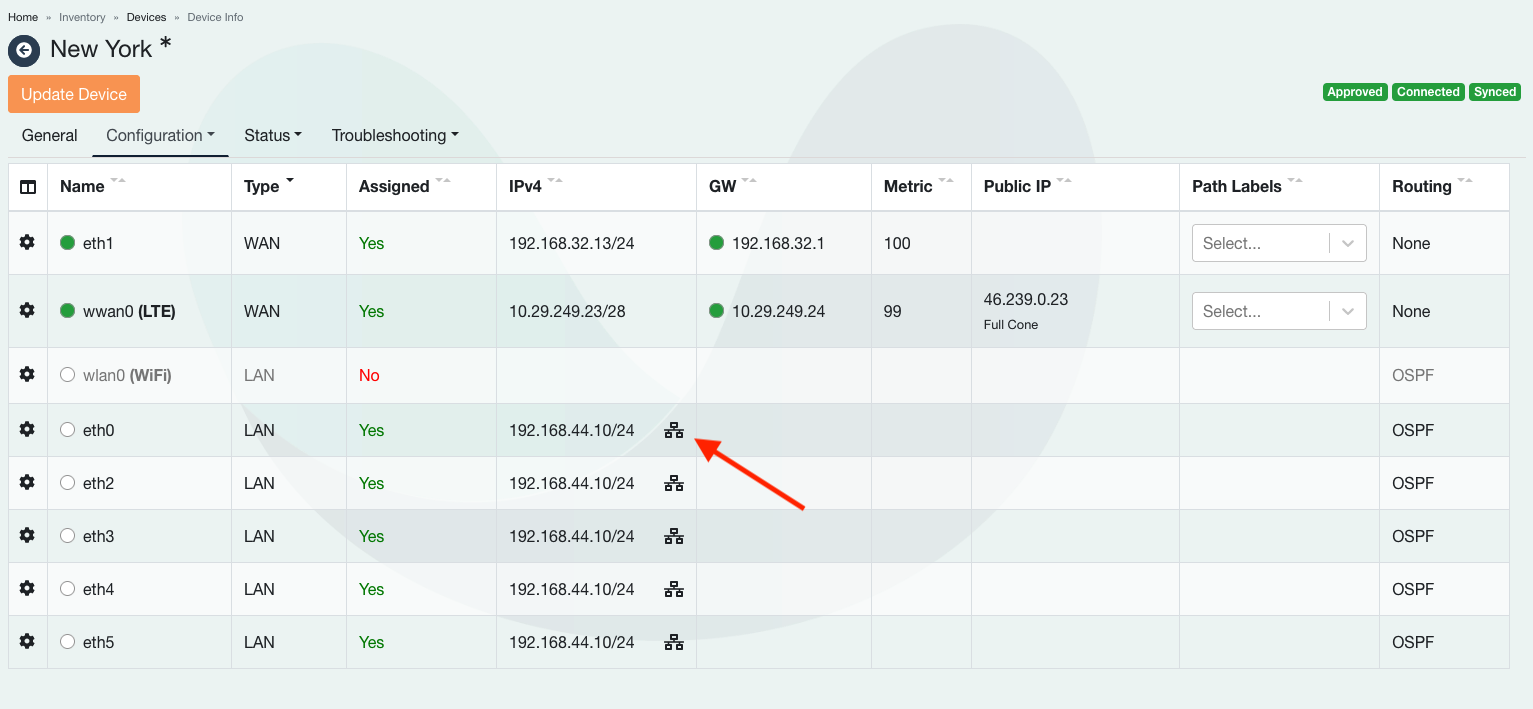
Task: Open the Status tab menu
Action: [x=272, y=135]
